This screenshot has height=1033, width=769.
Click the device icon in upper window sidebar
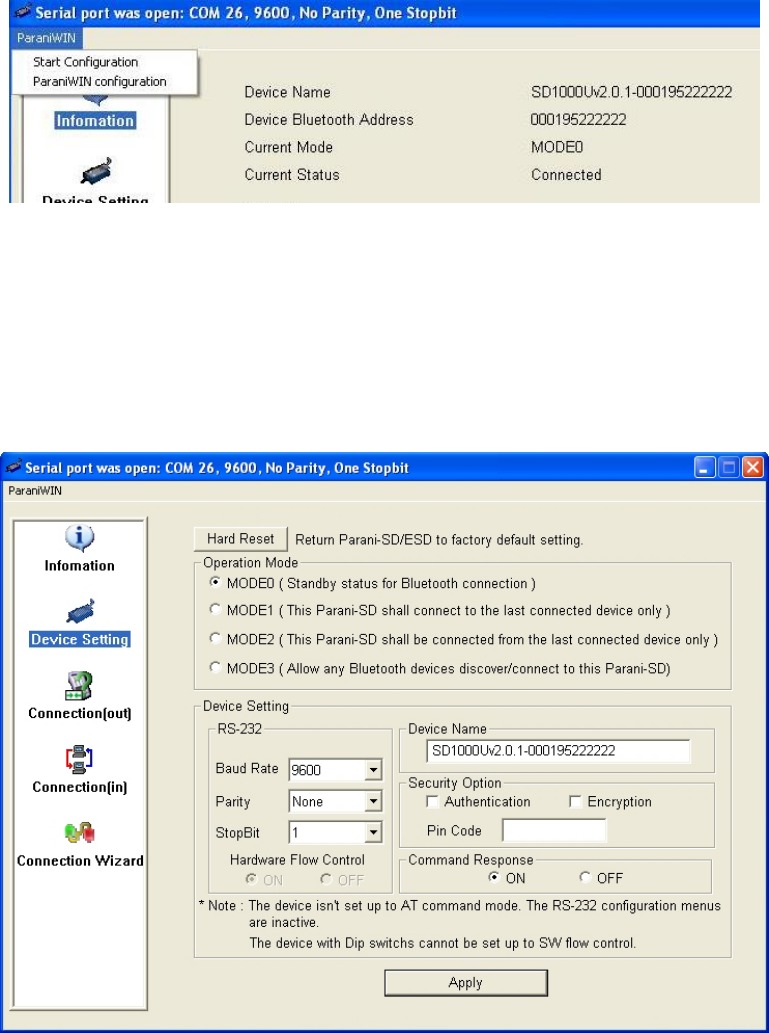point(96,171)
